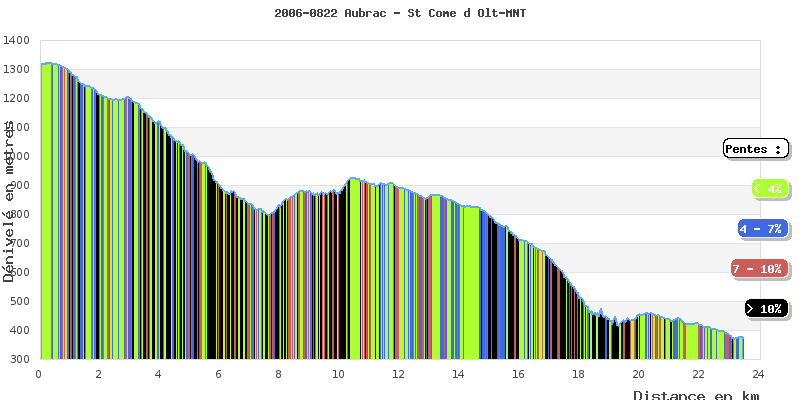Click the 1200 value on the elevation axis
800x400 pixels.
coord(17,99)
